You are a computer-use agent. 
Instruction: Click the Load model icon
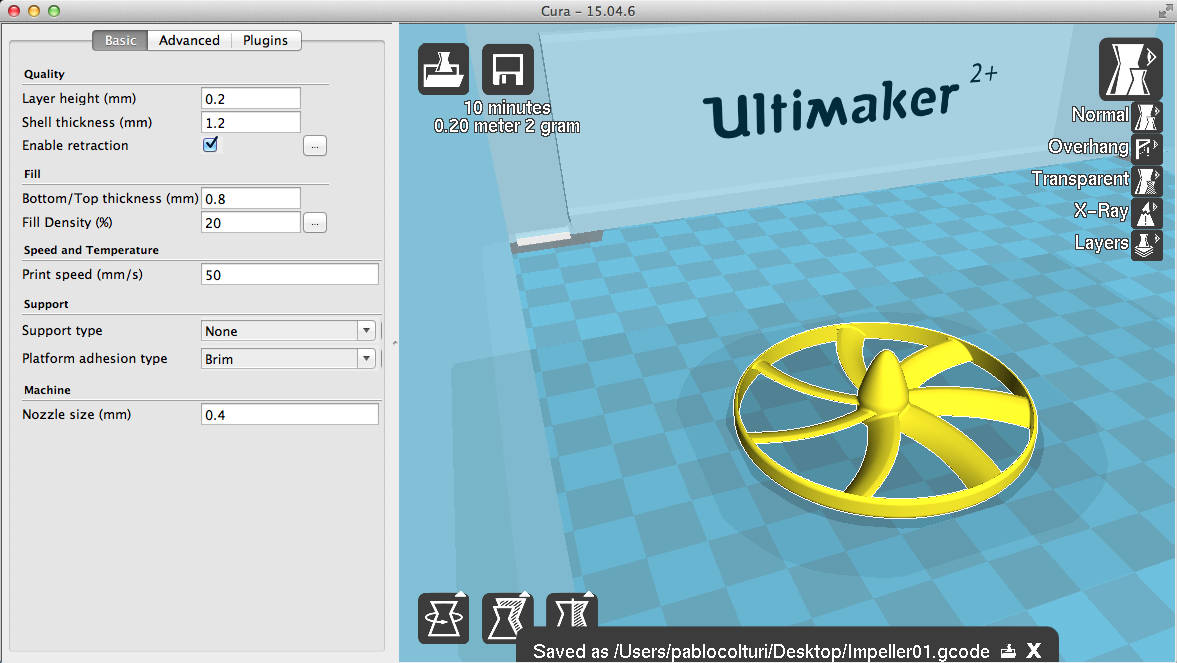point(444,69)
